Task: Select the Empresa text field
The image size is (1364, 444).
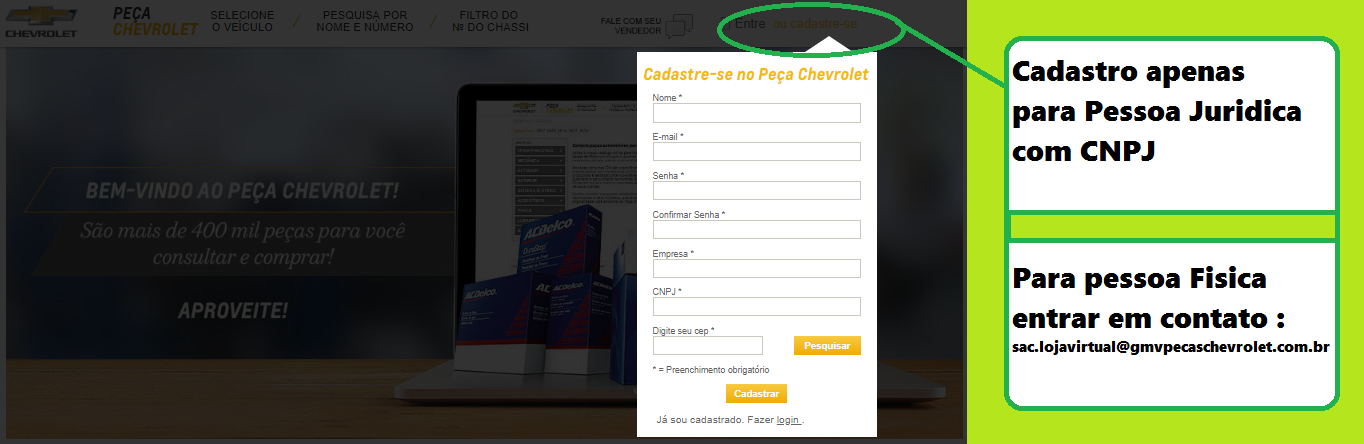Action: click(757, 269)
